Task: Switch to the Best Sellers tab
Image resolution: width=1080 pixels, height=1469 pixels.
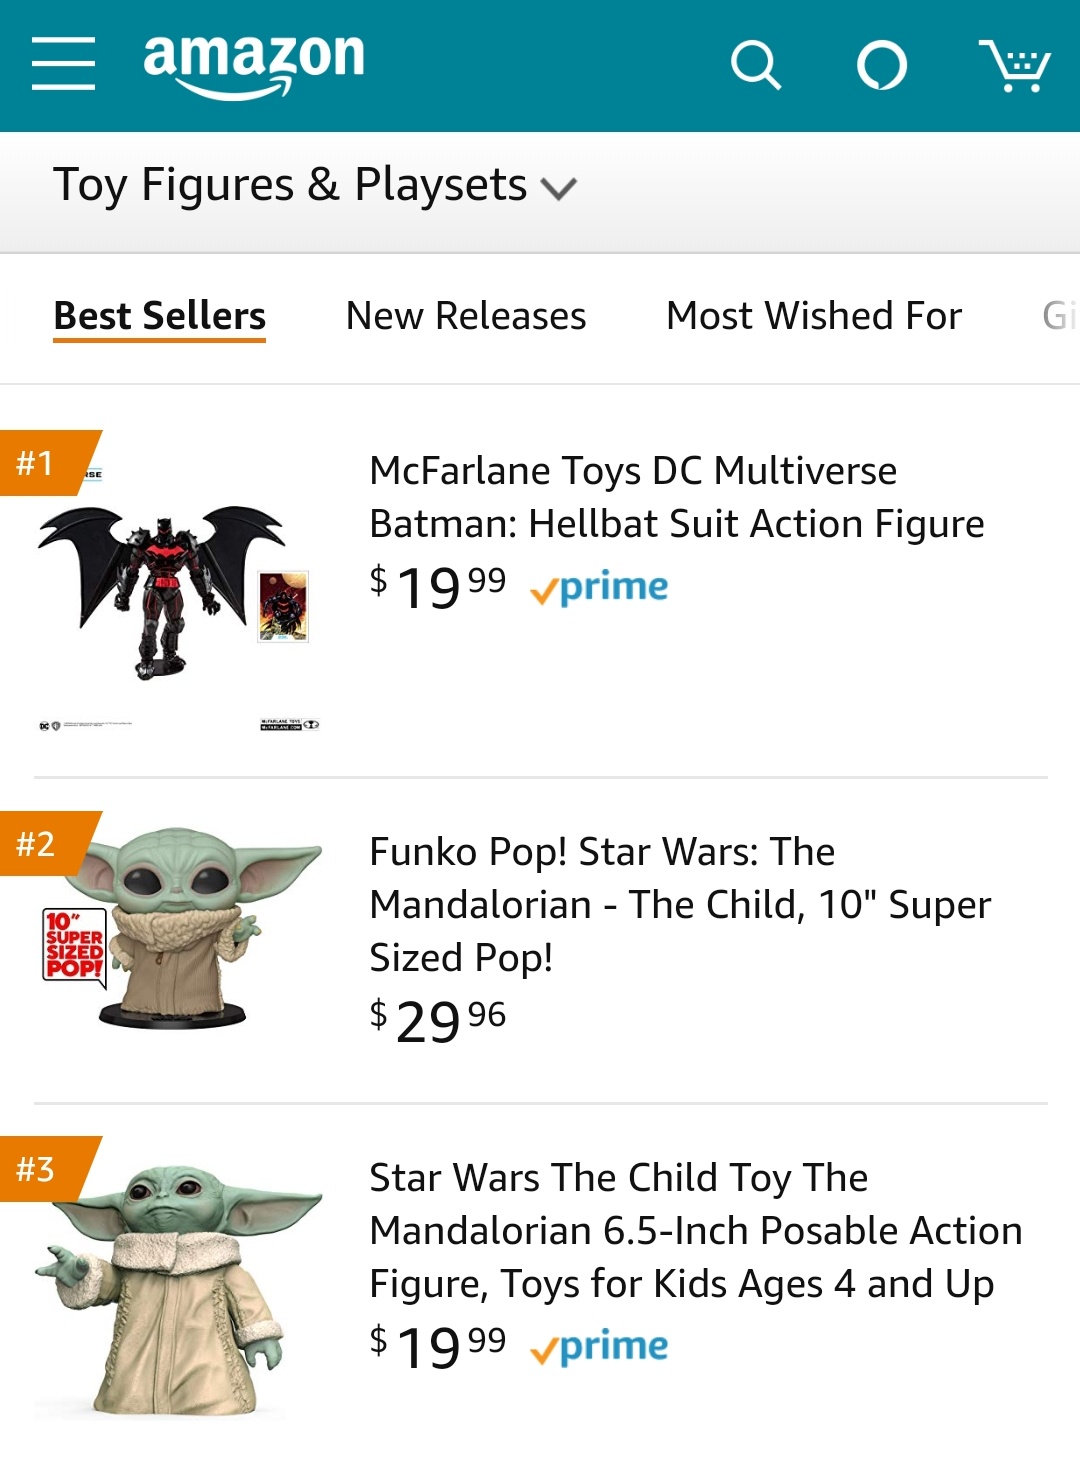Action: pos(160,316)
